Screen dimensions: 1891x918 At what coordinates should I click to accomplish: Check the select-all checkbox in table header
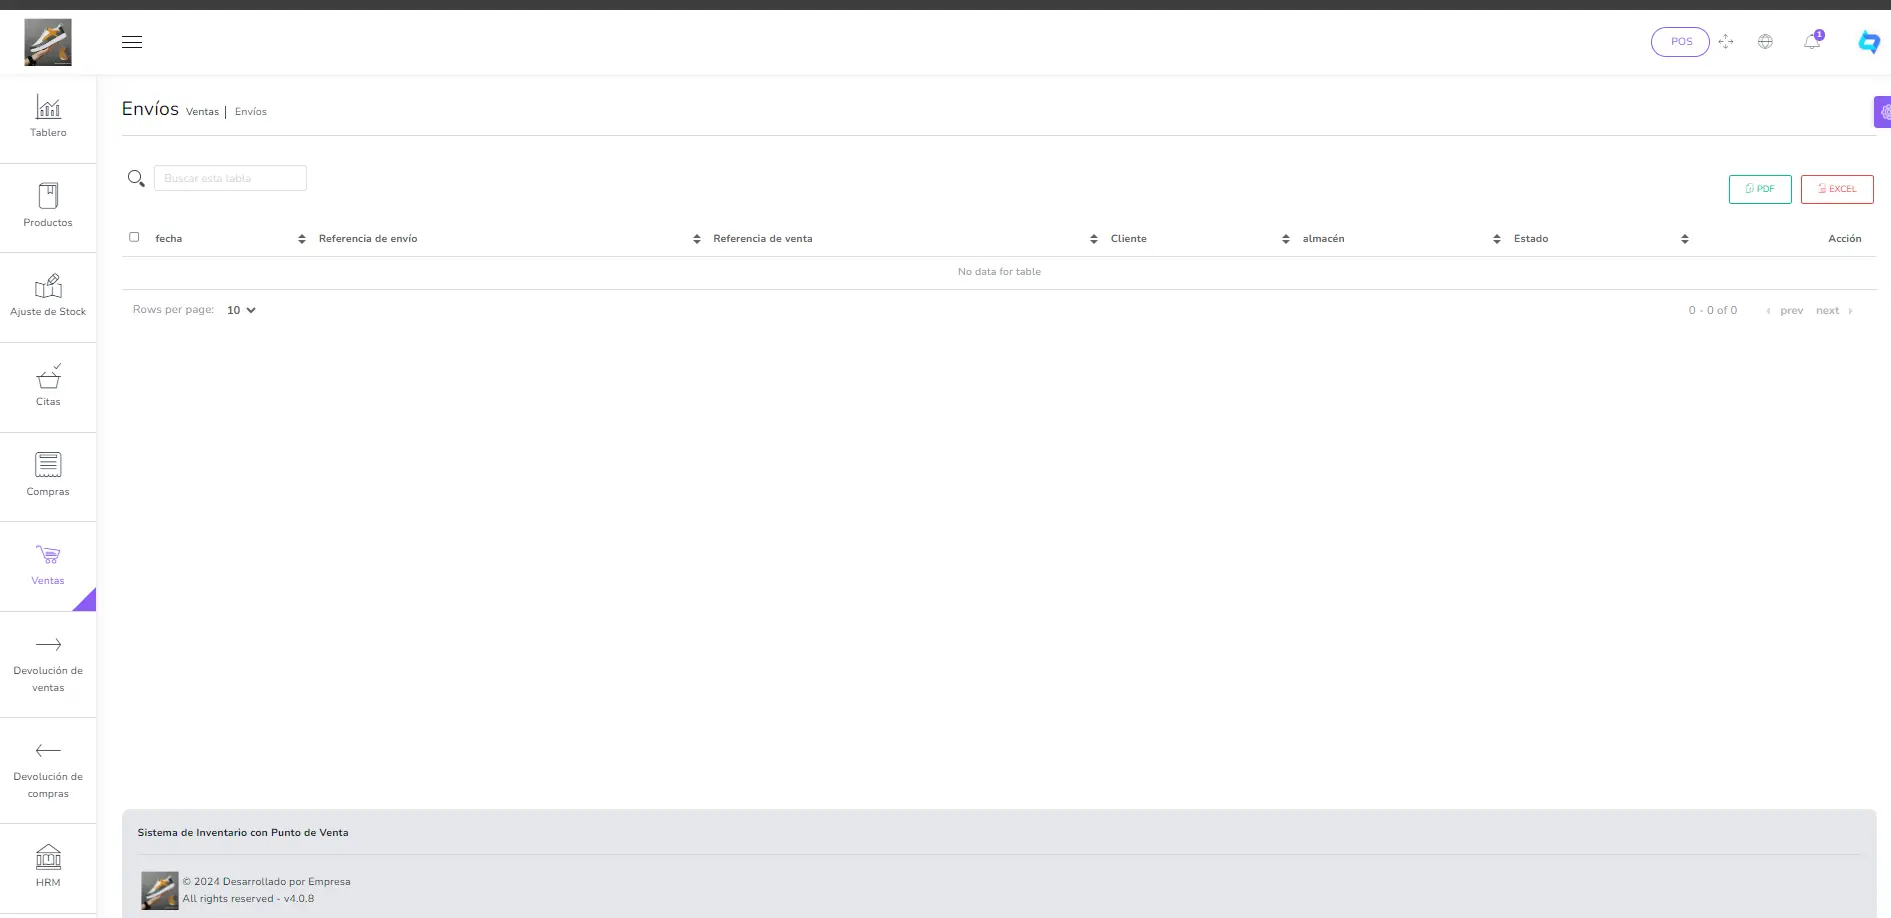pyautogui.click(x=134, y=237)
